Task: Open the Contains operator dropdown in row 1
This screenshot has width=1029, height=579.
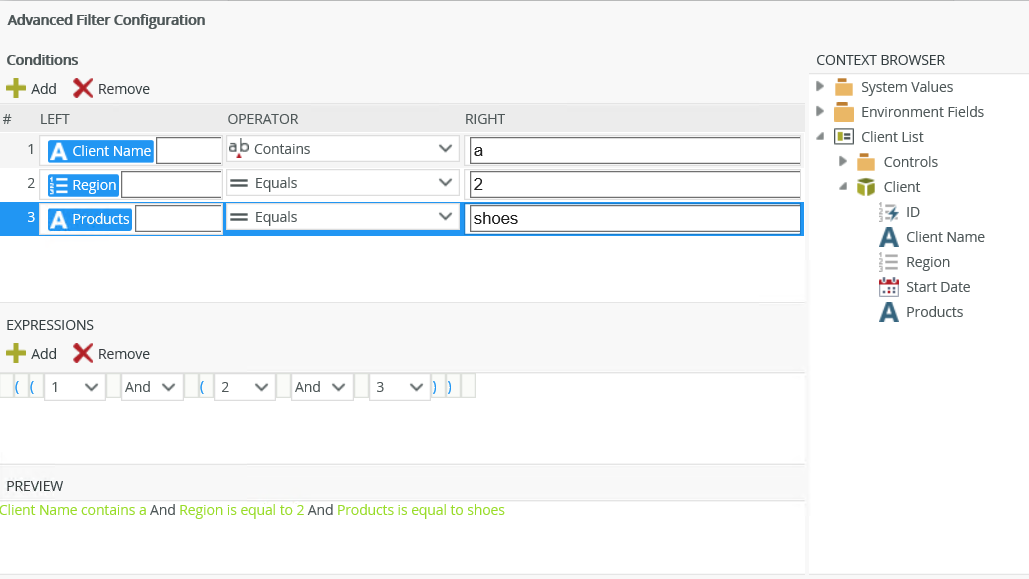Action: tap(446, 149)
